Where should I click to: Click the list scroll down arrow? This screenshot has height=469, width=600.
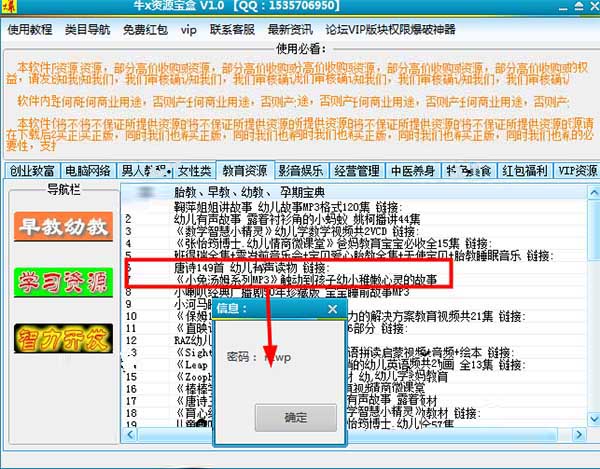(x=593, y=419)
